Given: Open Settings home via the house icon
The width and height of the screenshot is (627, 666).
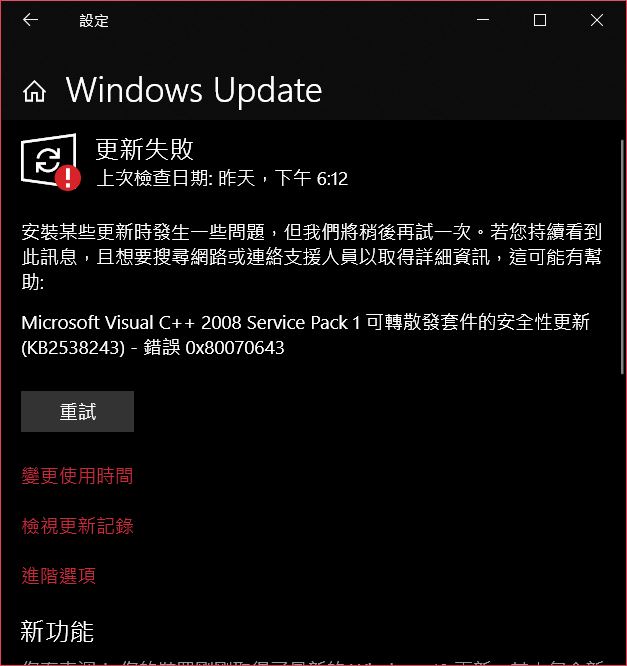Looking at the screenshot, I should click(34, 91).
